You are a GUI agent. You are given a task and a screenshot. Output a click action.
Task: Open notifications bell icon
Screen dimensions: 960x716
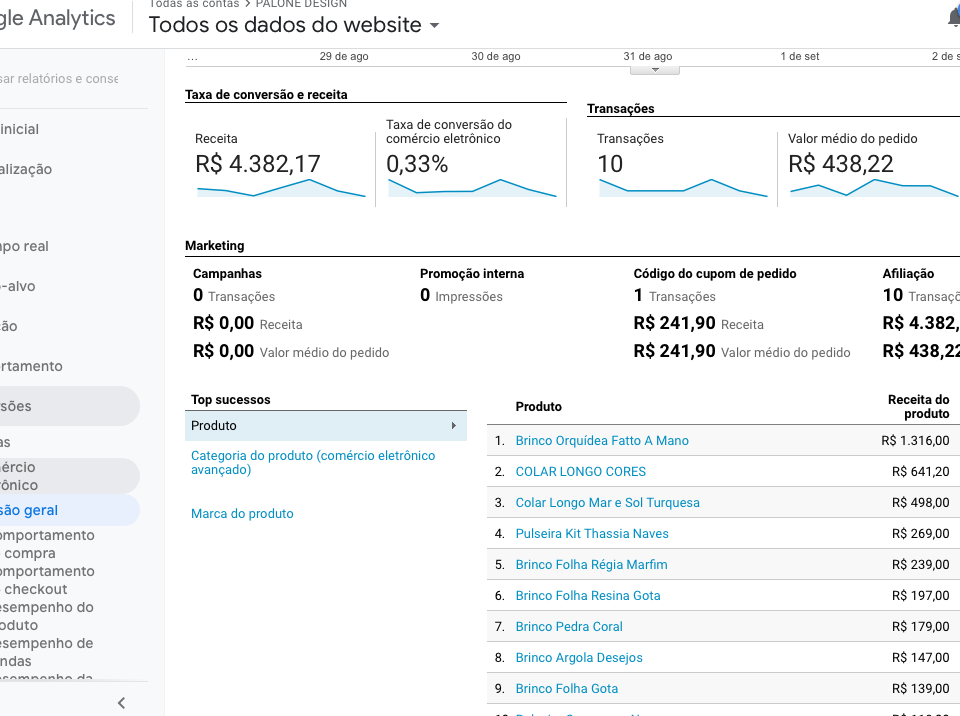[x=954, y=17]
